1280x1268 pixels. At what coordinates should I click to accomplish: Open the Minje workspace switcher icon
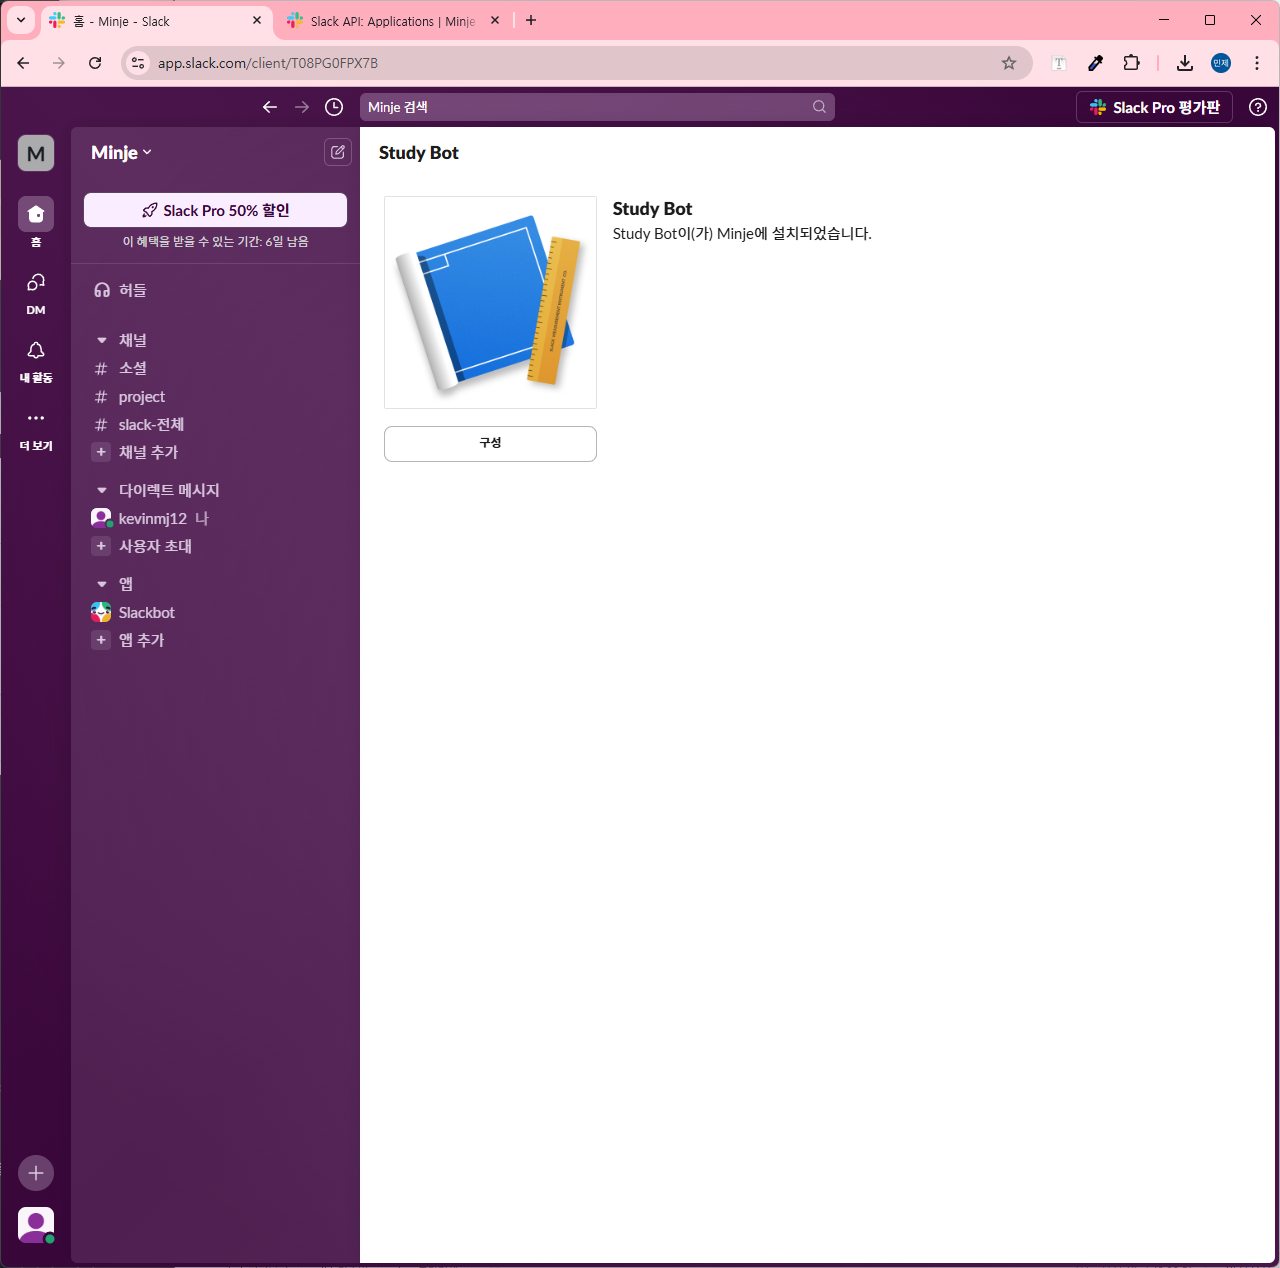[x=36, y=153]
